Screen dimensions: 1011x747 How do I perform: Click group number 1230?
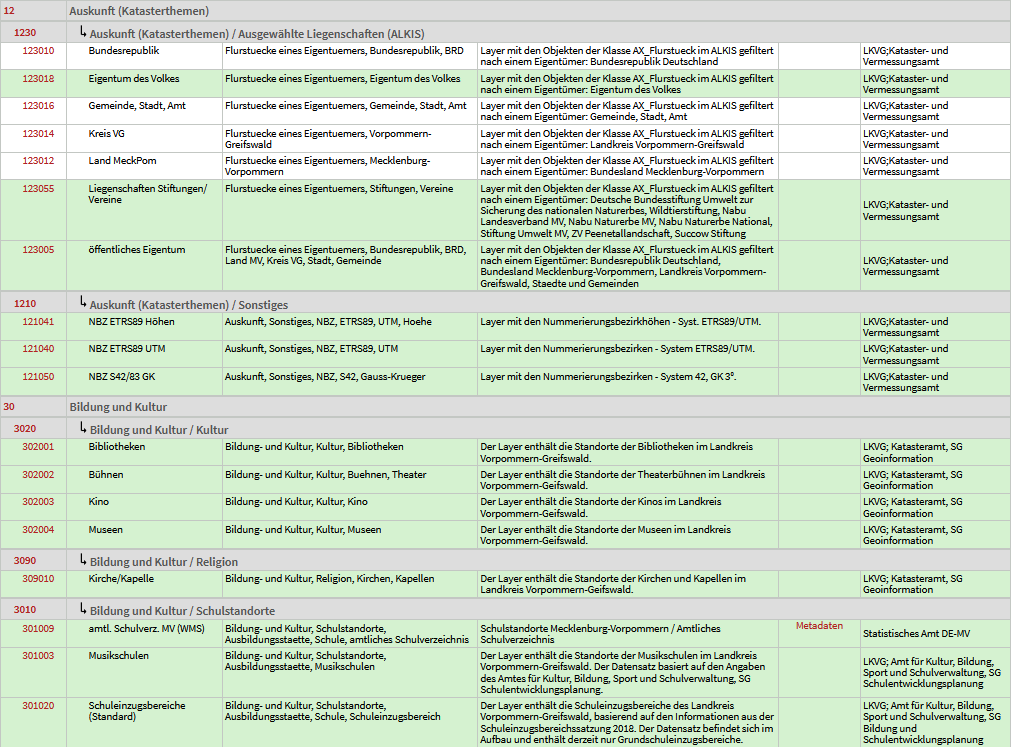pos(25,33)
